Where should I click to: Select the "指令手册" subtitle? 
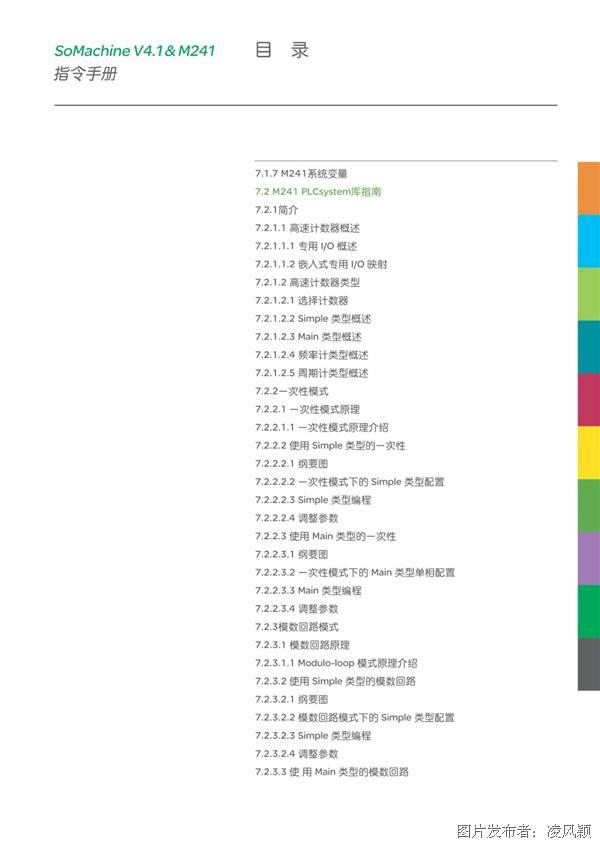click(x=85, y=73)
